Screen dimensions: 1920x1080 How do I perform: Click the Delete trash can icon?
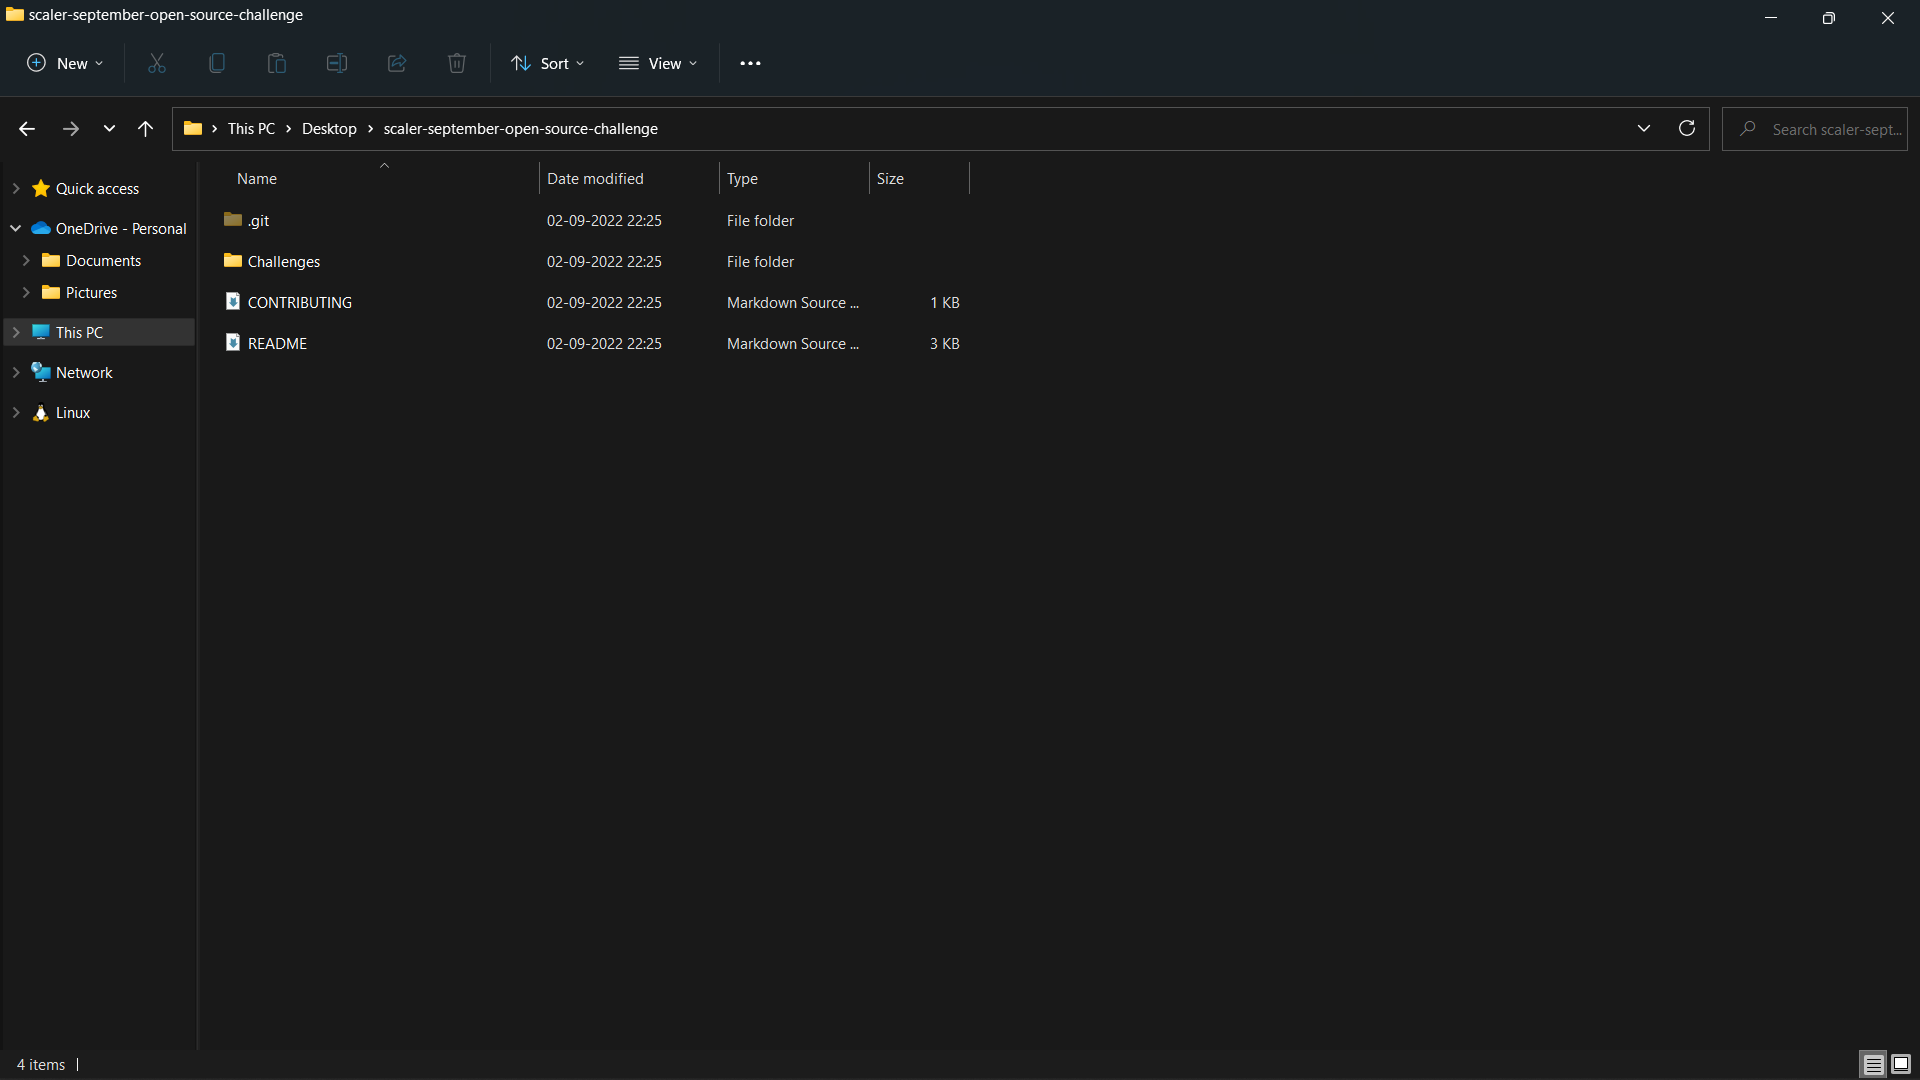[x=457, y=63]
